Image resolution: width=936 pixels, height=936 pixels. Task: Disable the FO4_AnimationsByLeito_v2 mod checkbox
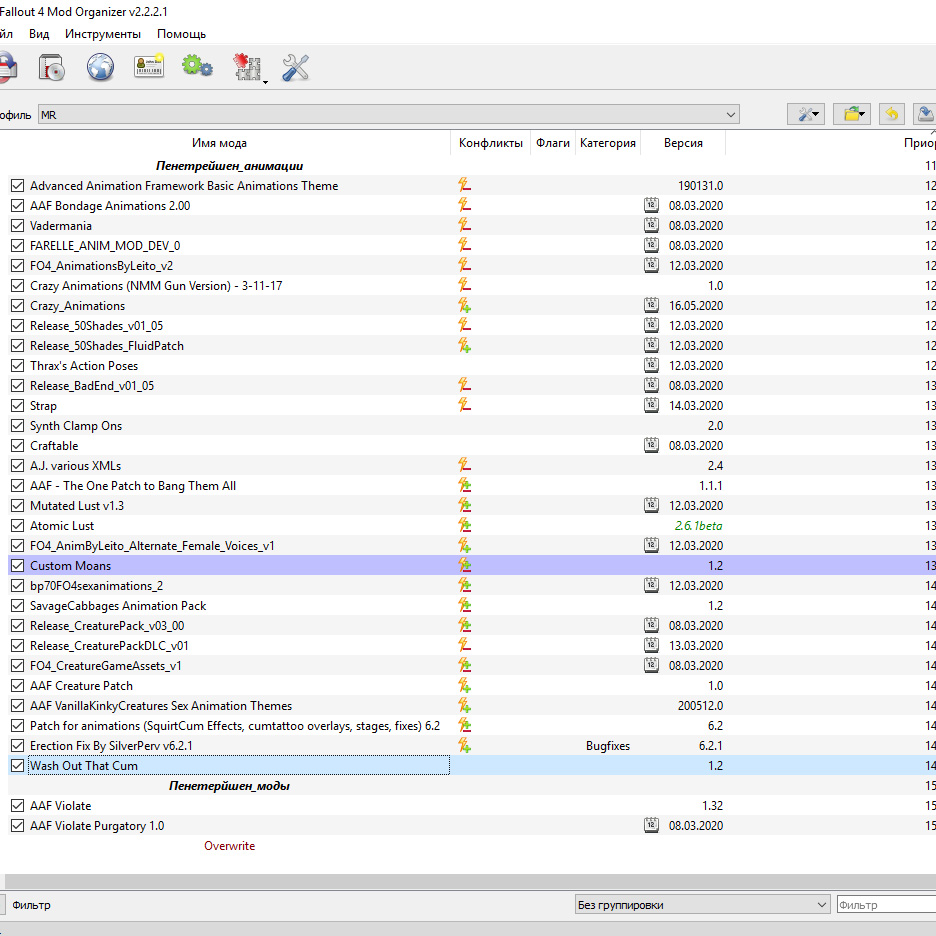[17, 266]
